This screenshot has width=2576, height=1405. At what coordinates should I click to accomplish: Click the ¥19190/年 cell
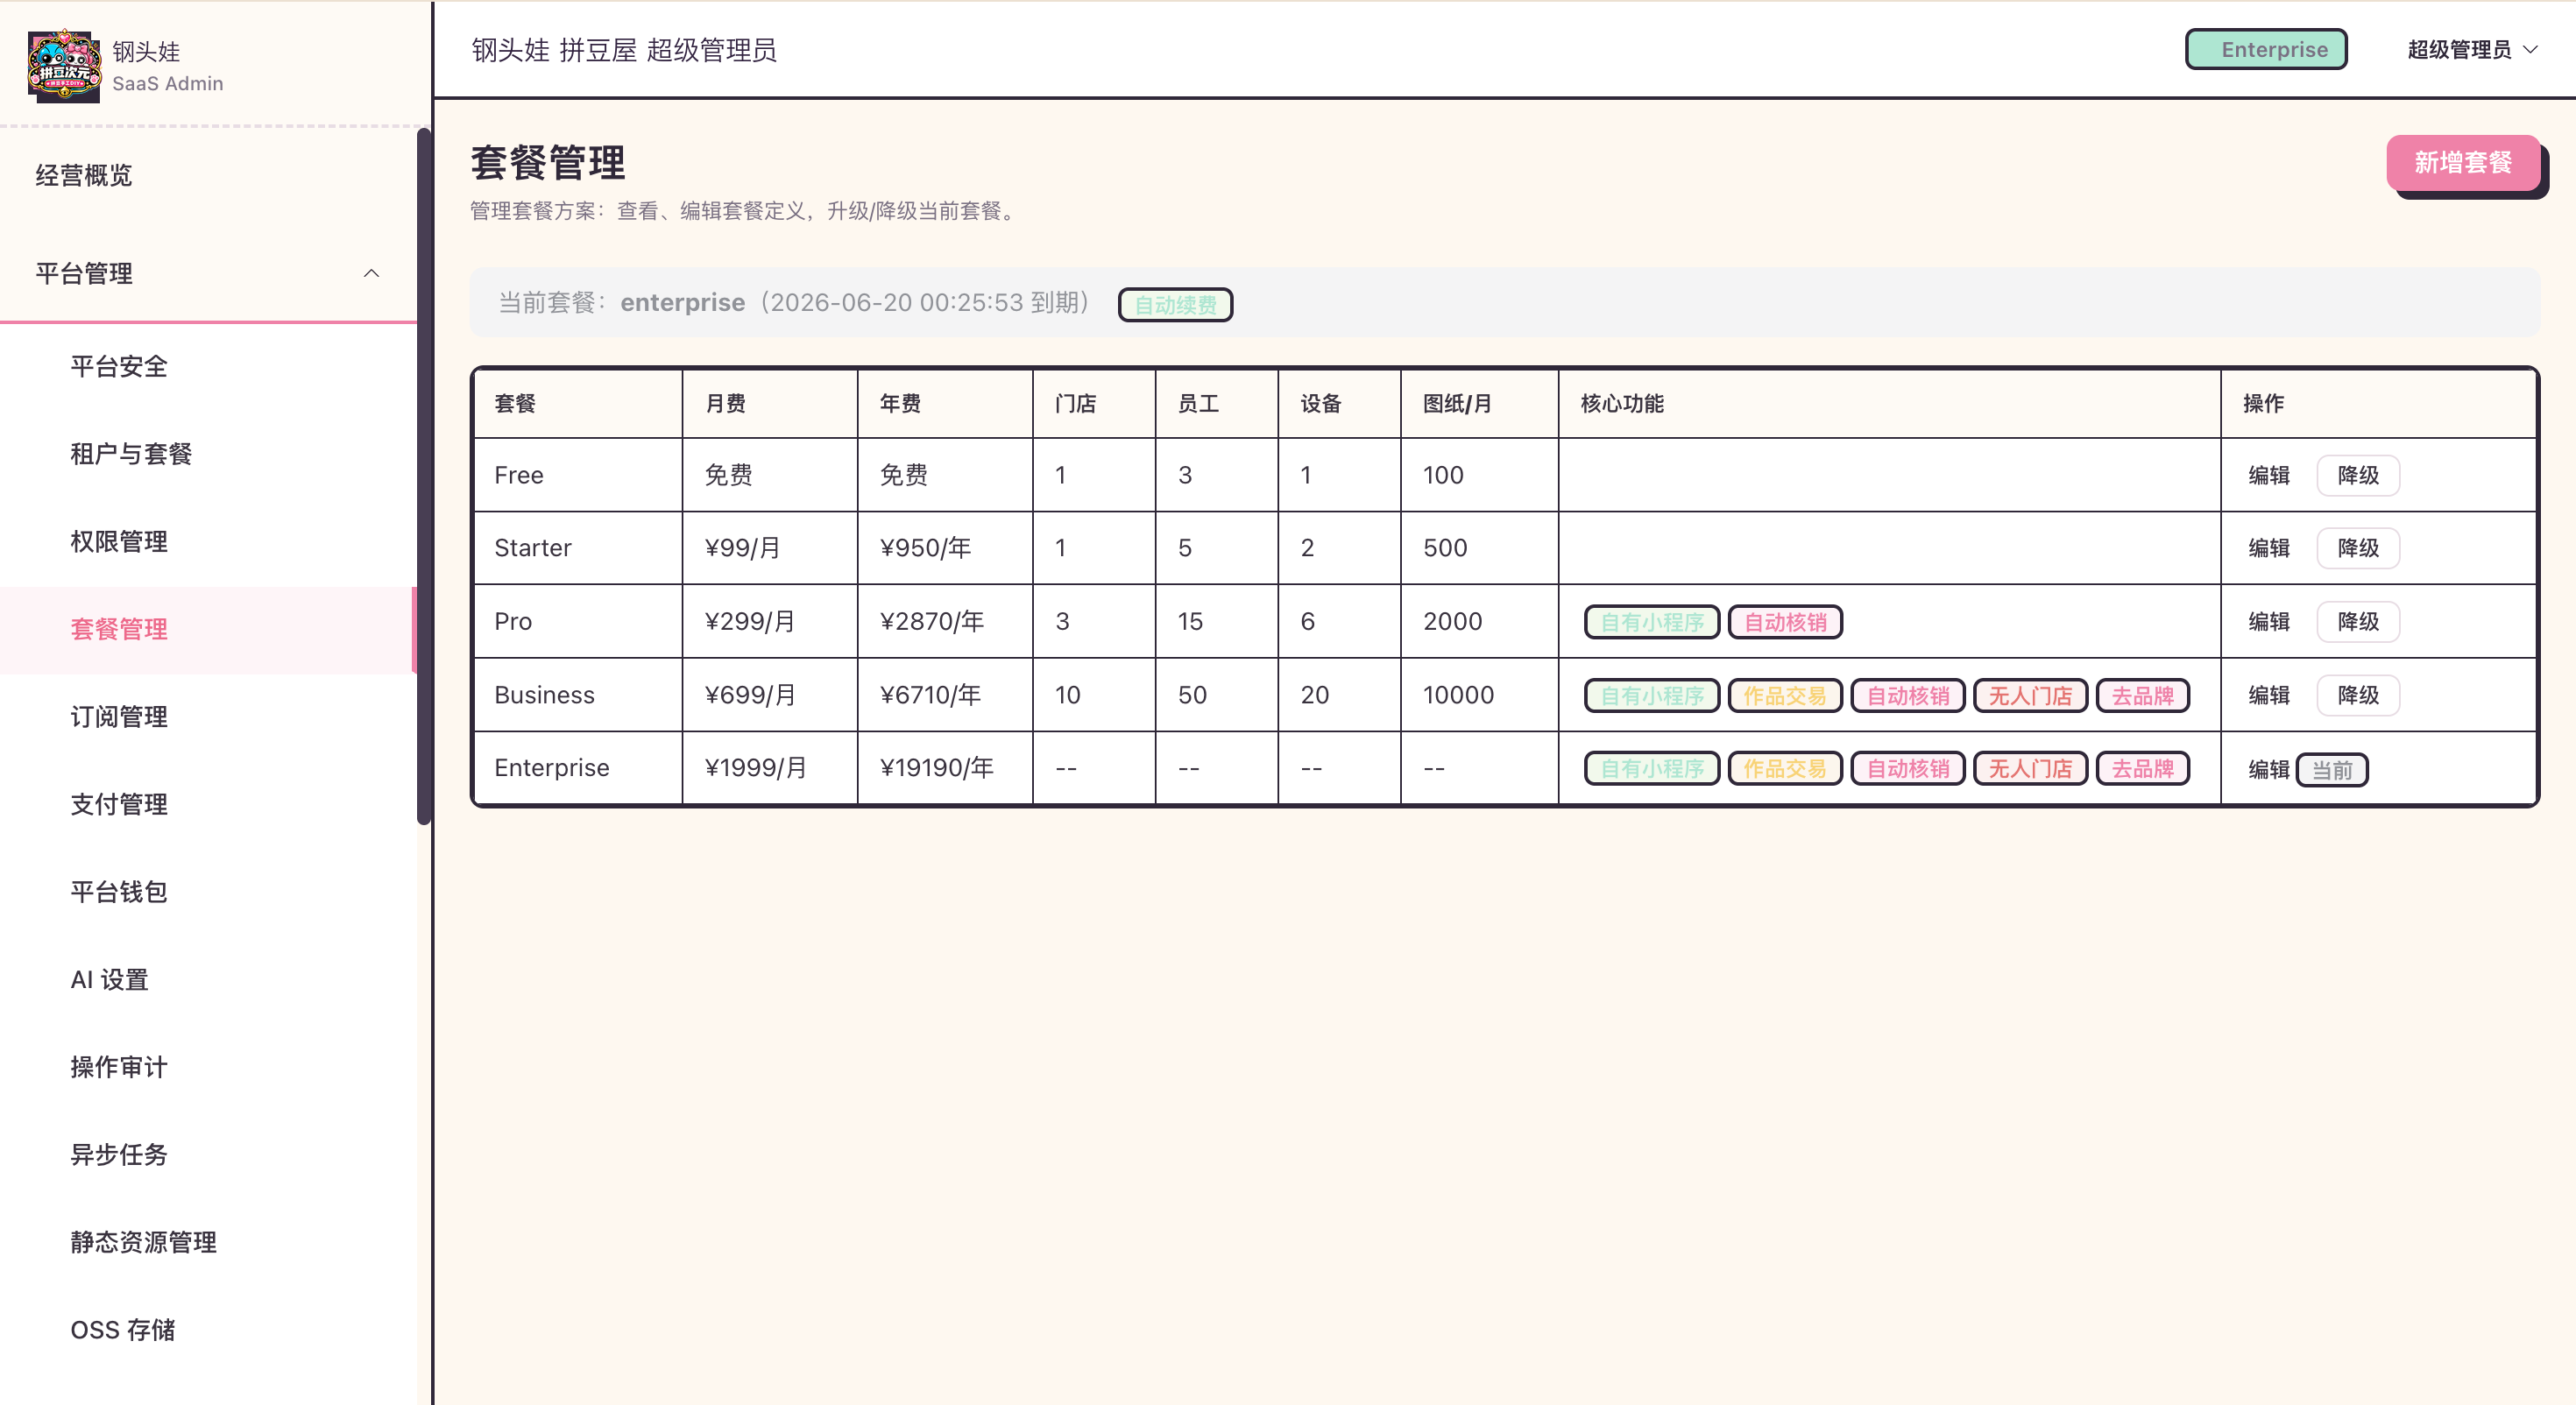pos(945,768)
